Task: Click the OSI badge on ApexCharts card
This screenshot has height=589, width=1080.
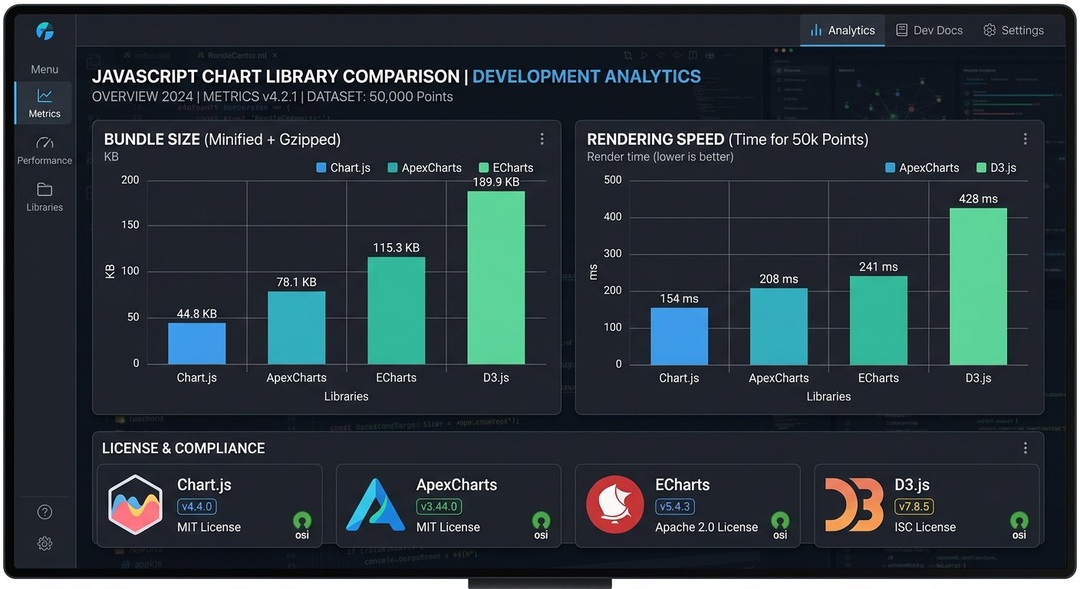Action: coord(541,526)
